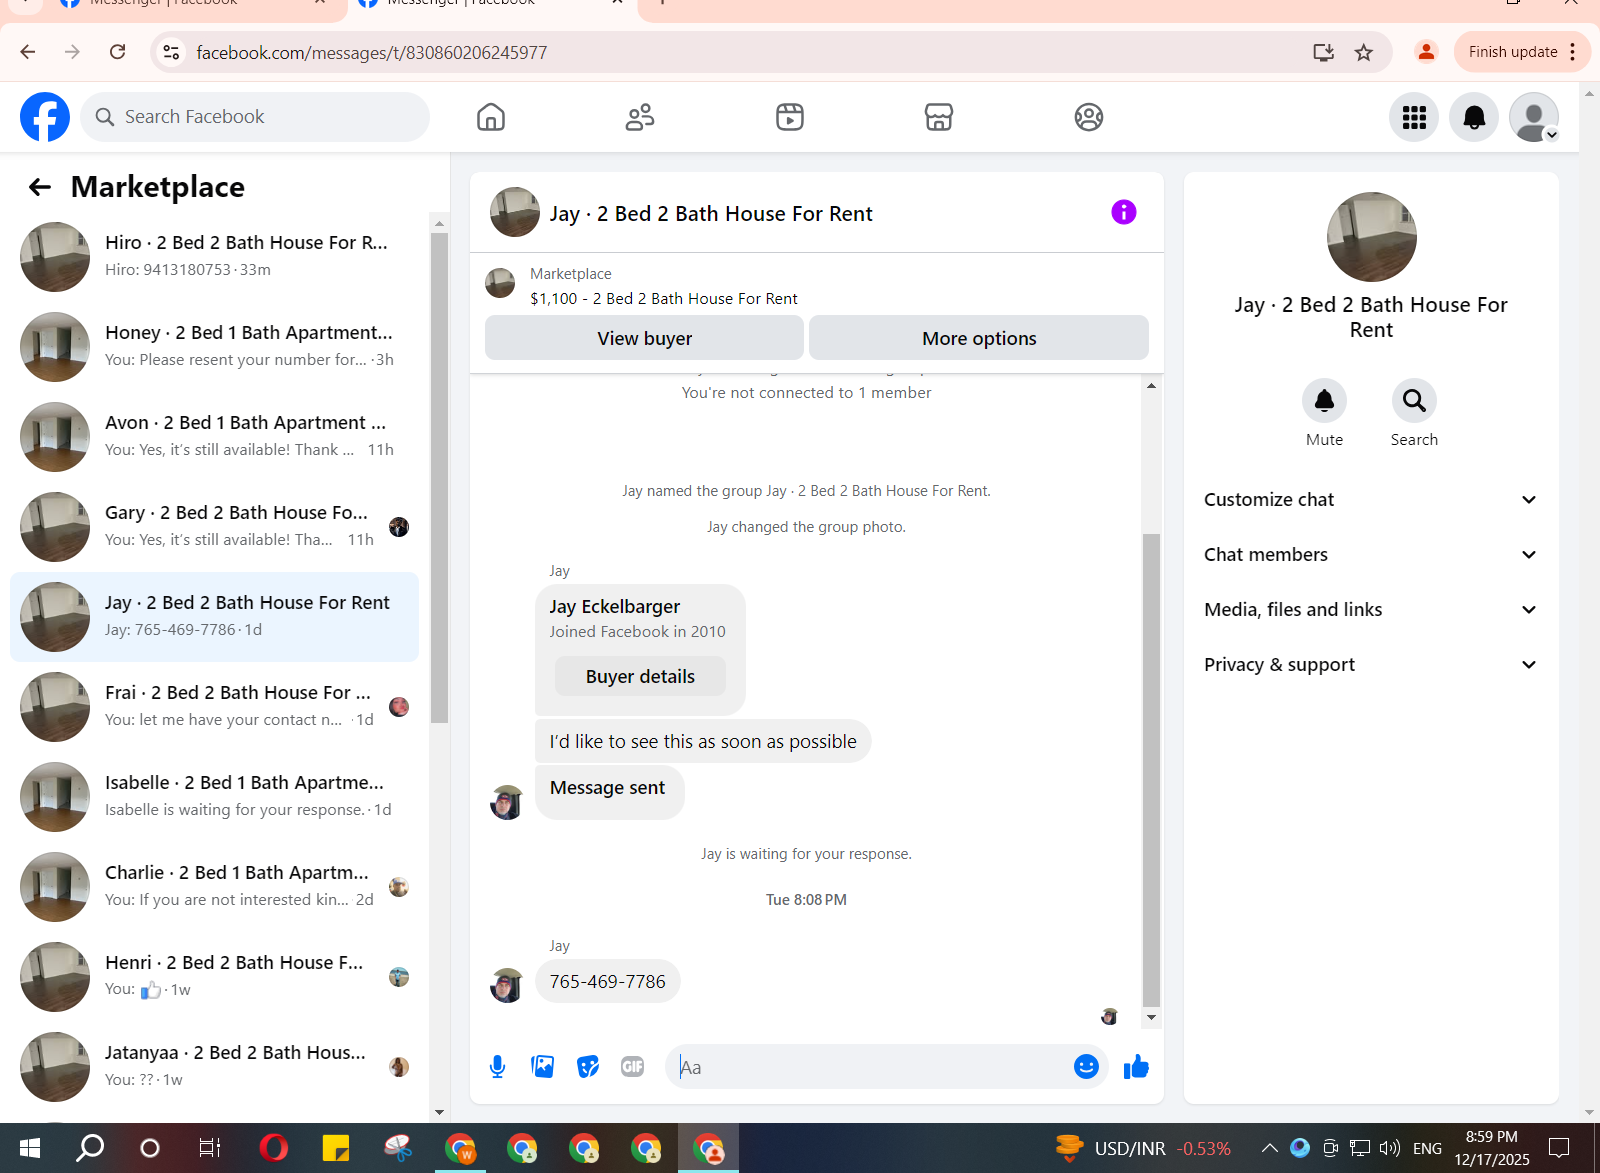
Task: Open conversation information purple icon
Action: pos(1124,212)
